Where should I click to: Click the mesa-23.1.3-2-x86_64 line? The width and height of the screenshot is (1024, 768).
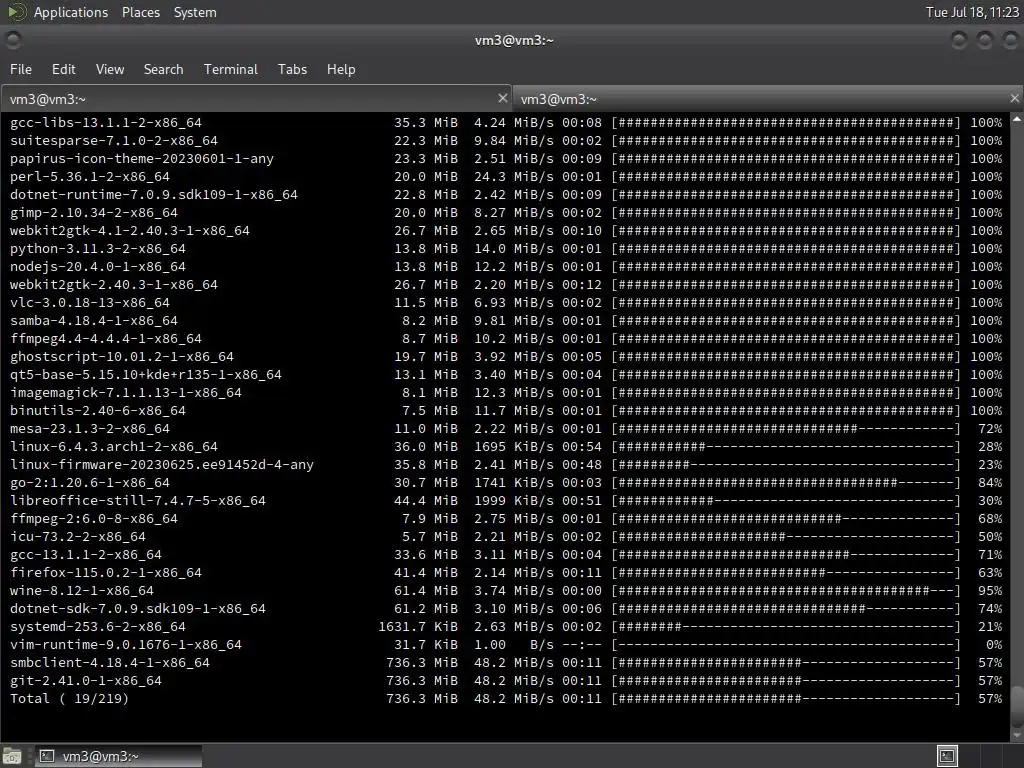pos(505,428)
